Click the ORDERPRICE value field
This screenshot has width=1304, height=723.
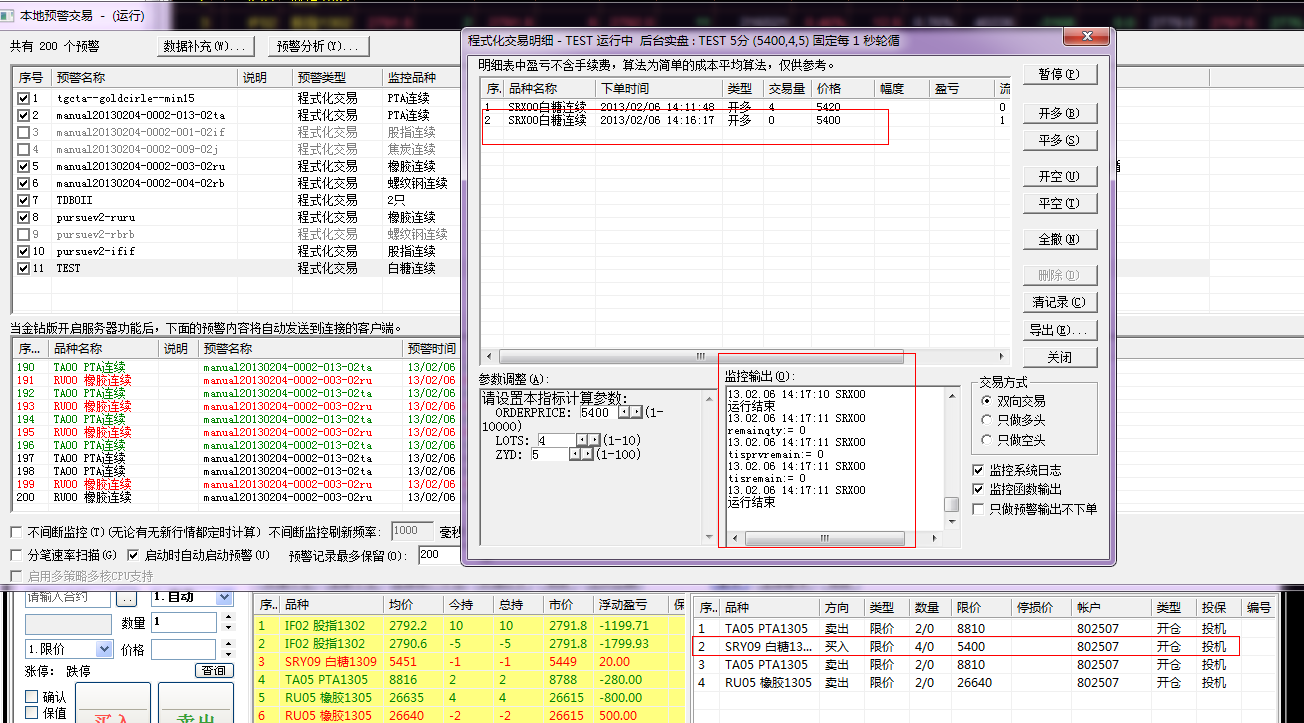coord(596,412)
